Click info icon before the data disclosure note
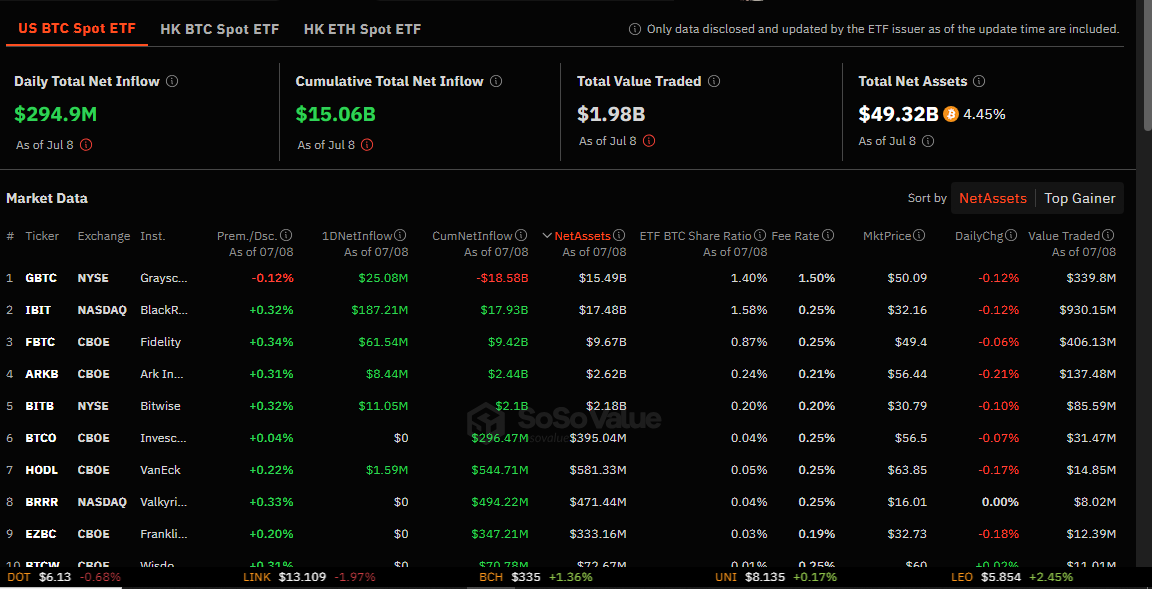1153x590 pixels. click(635, 29)
